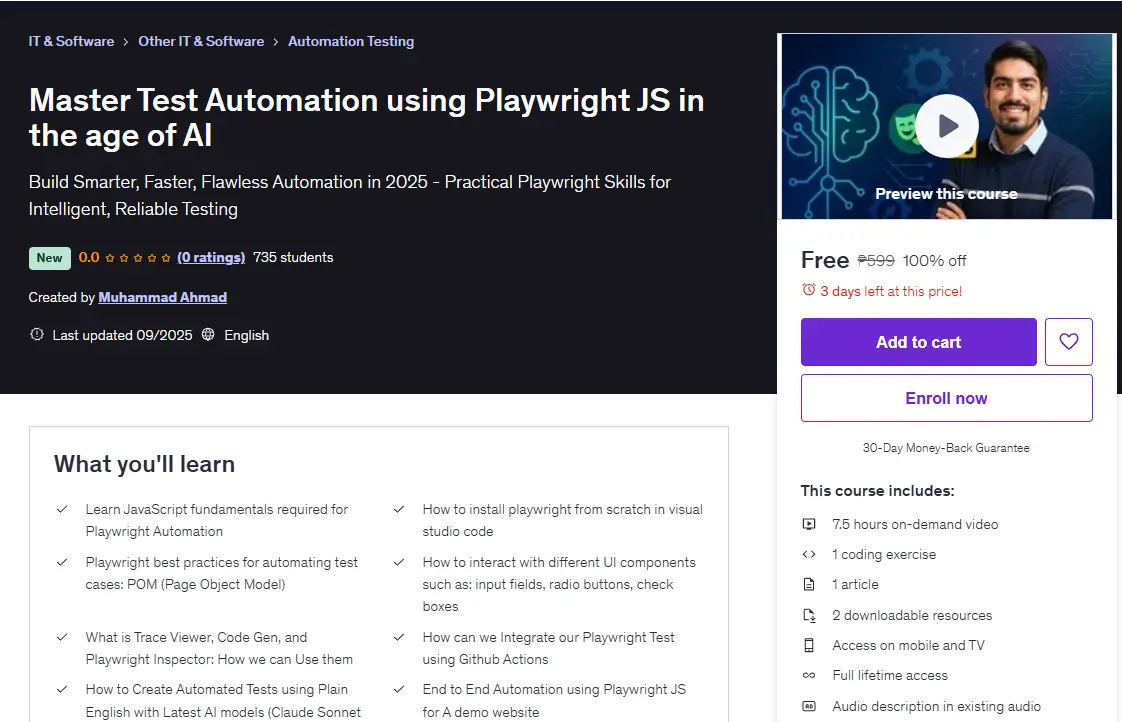This screenshot has height=722, width=1122.
Task: Click the 1 coding exercise text
Action: coord(884,555)
